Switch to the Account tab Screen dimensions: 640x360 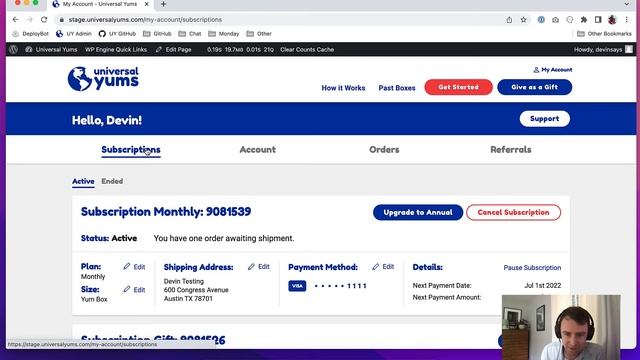258,150
